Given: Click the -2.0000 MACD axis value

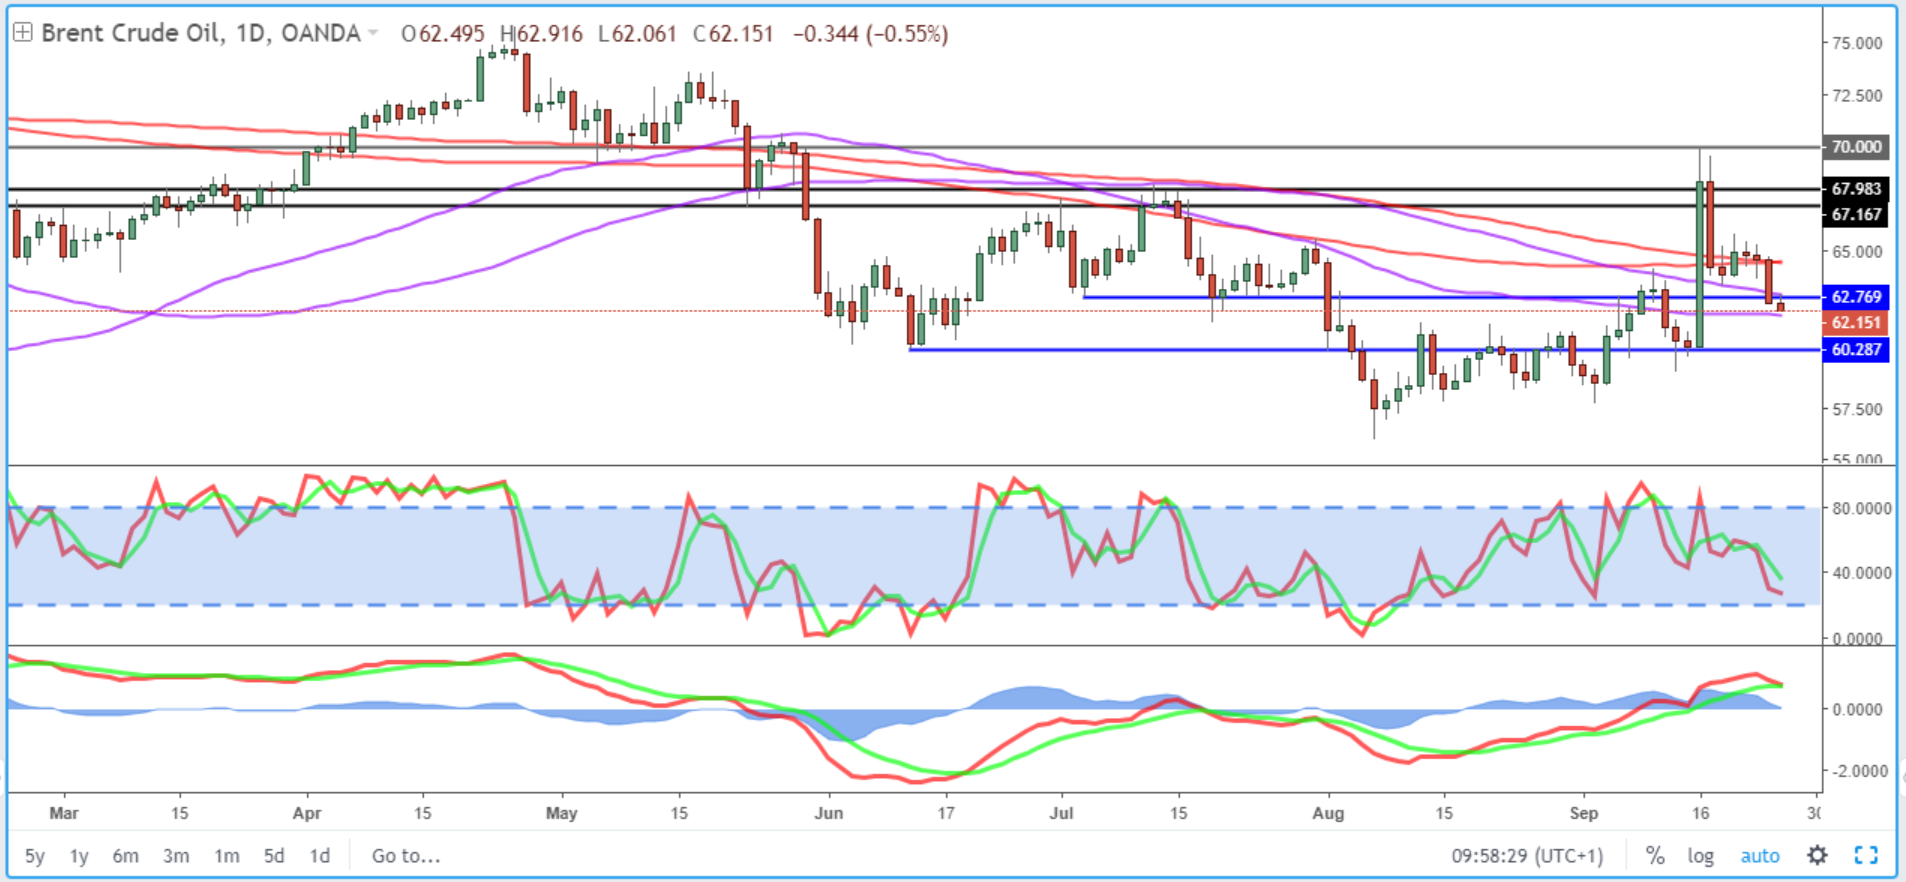Looking at the screenshot, I should [1860, 771].
